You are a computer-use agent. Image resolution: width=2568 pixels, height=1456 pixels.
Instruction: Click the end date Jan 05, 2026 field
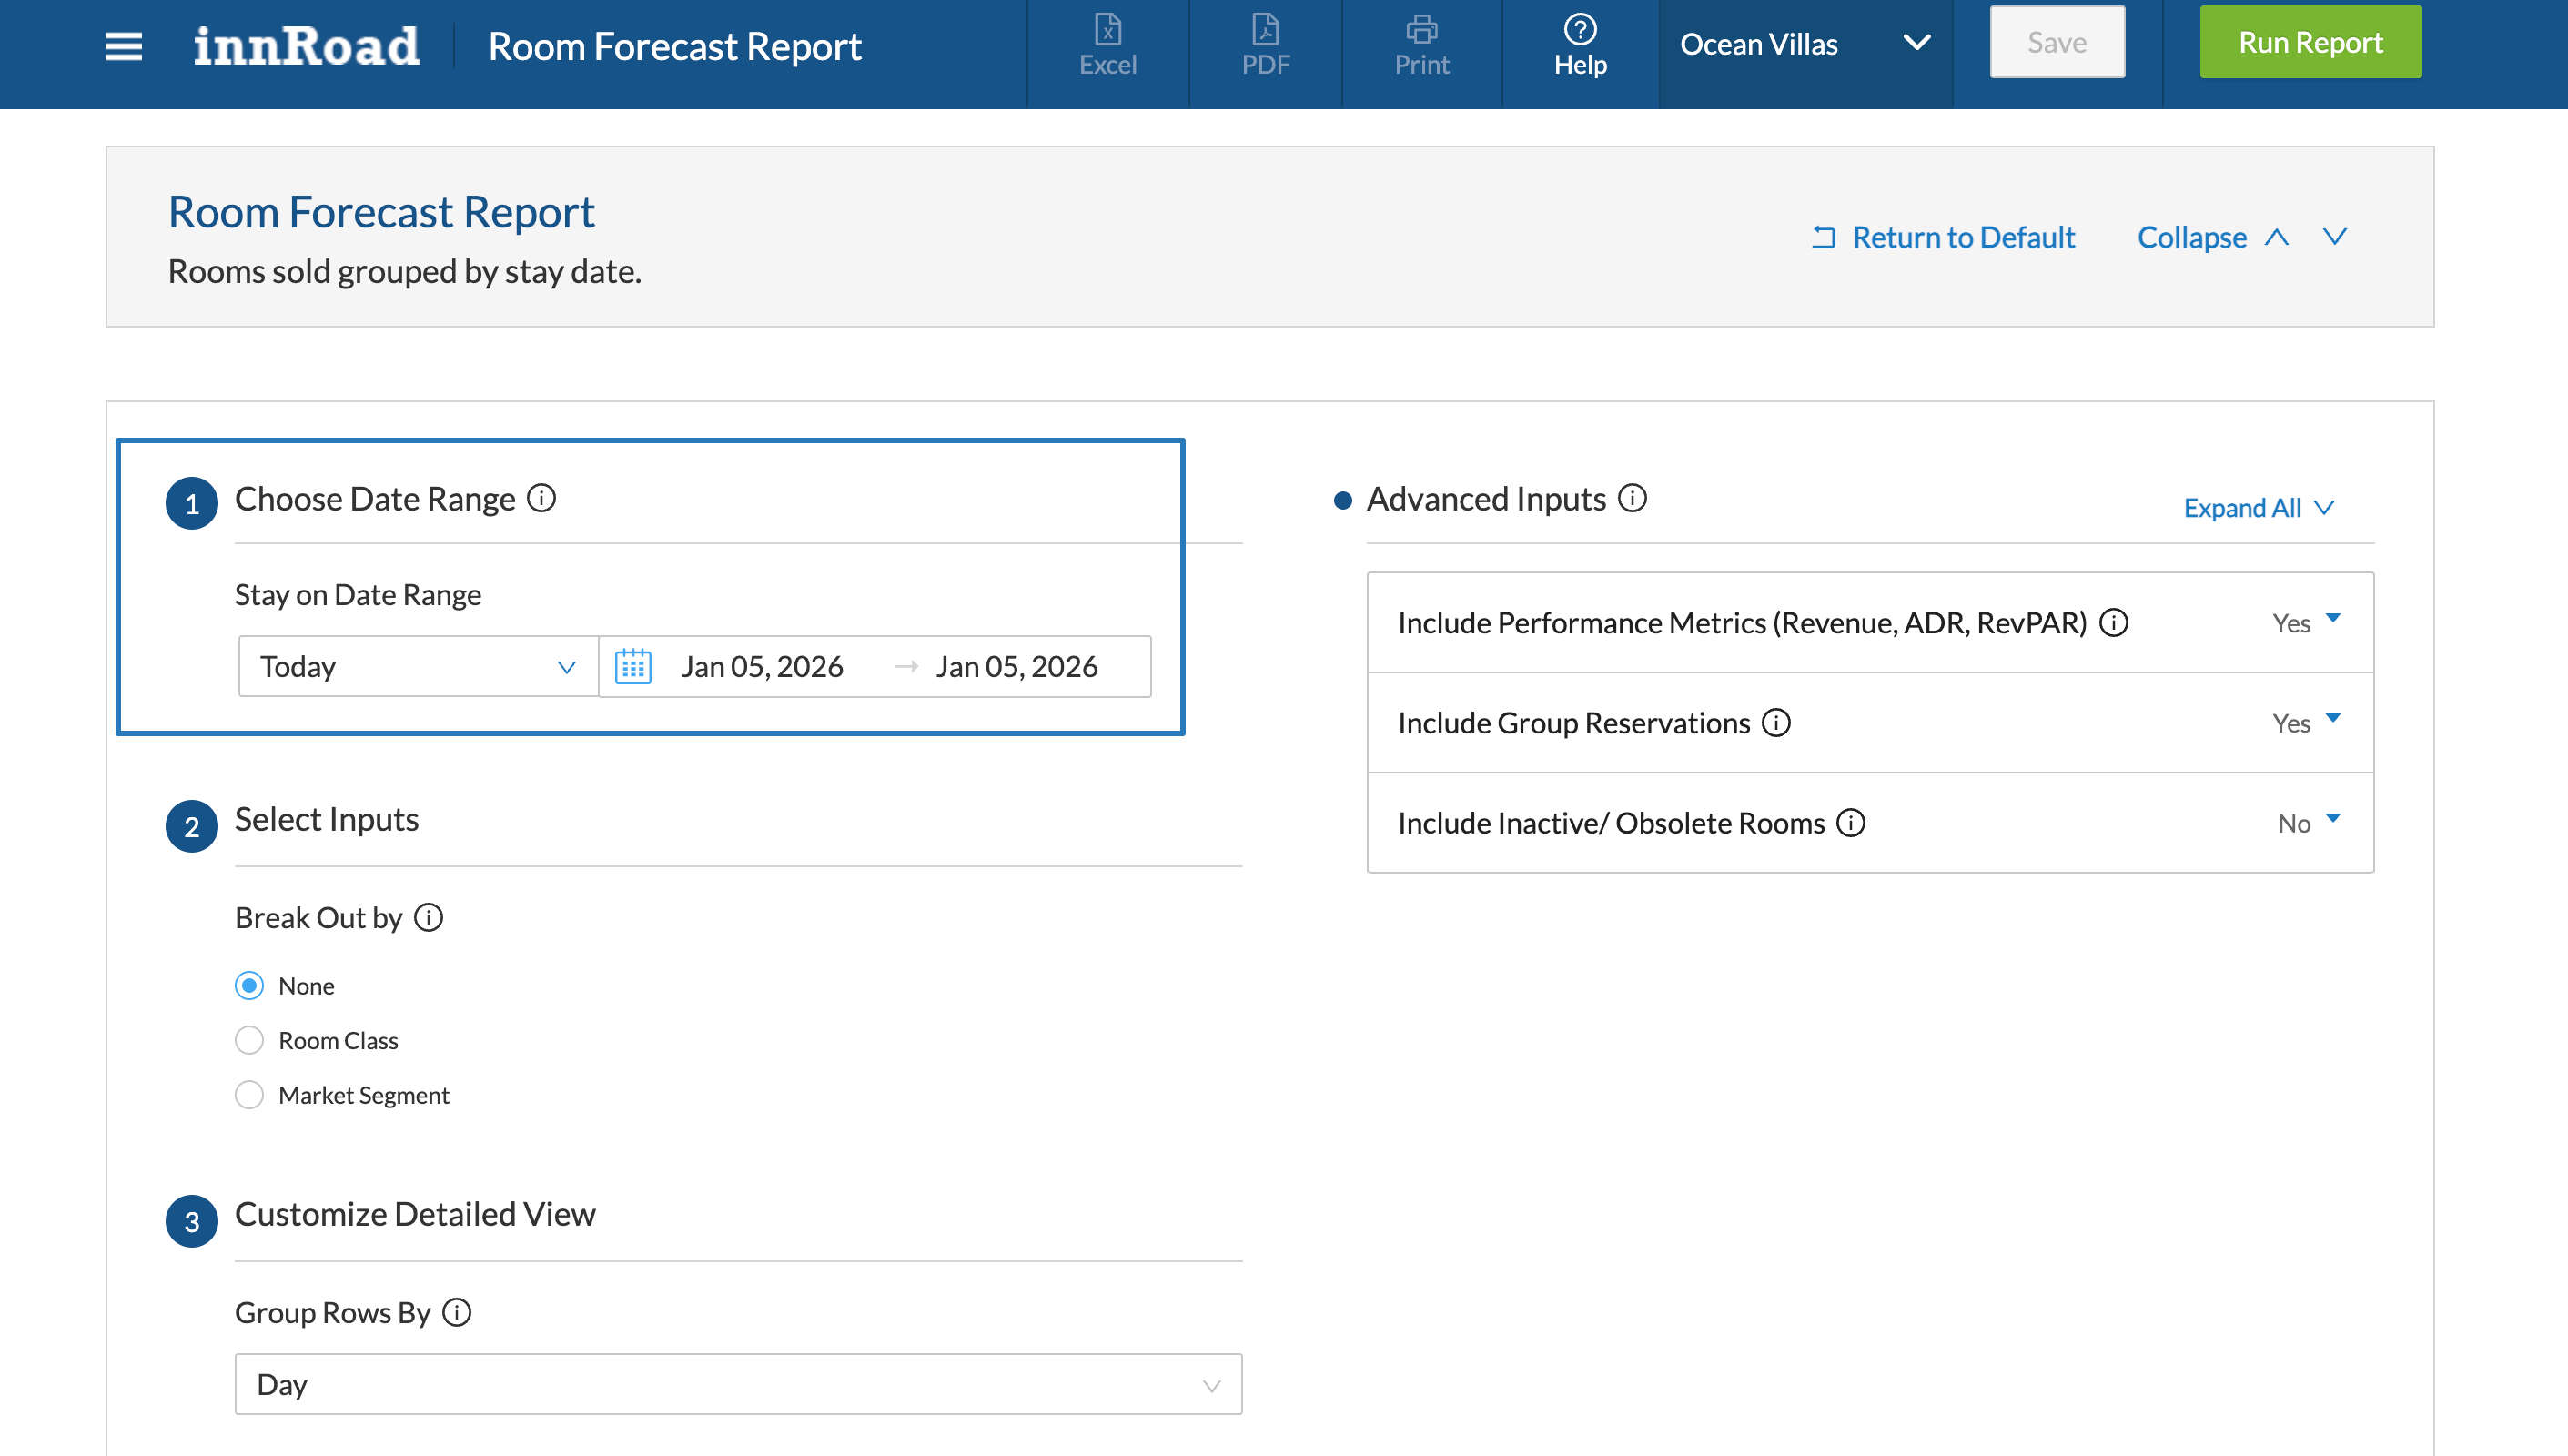point(1016,666)
